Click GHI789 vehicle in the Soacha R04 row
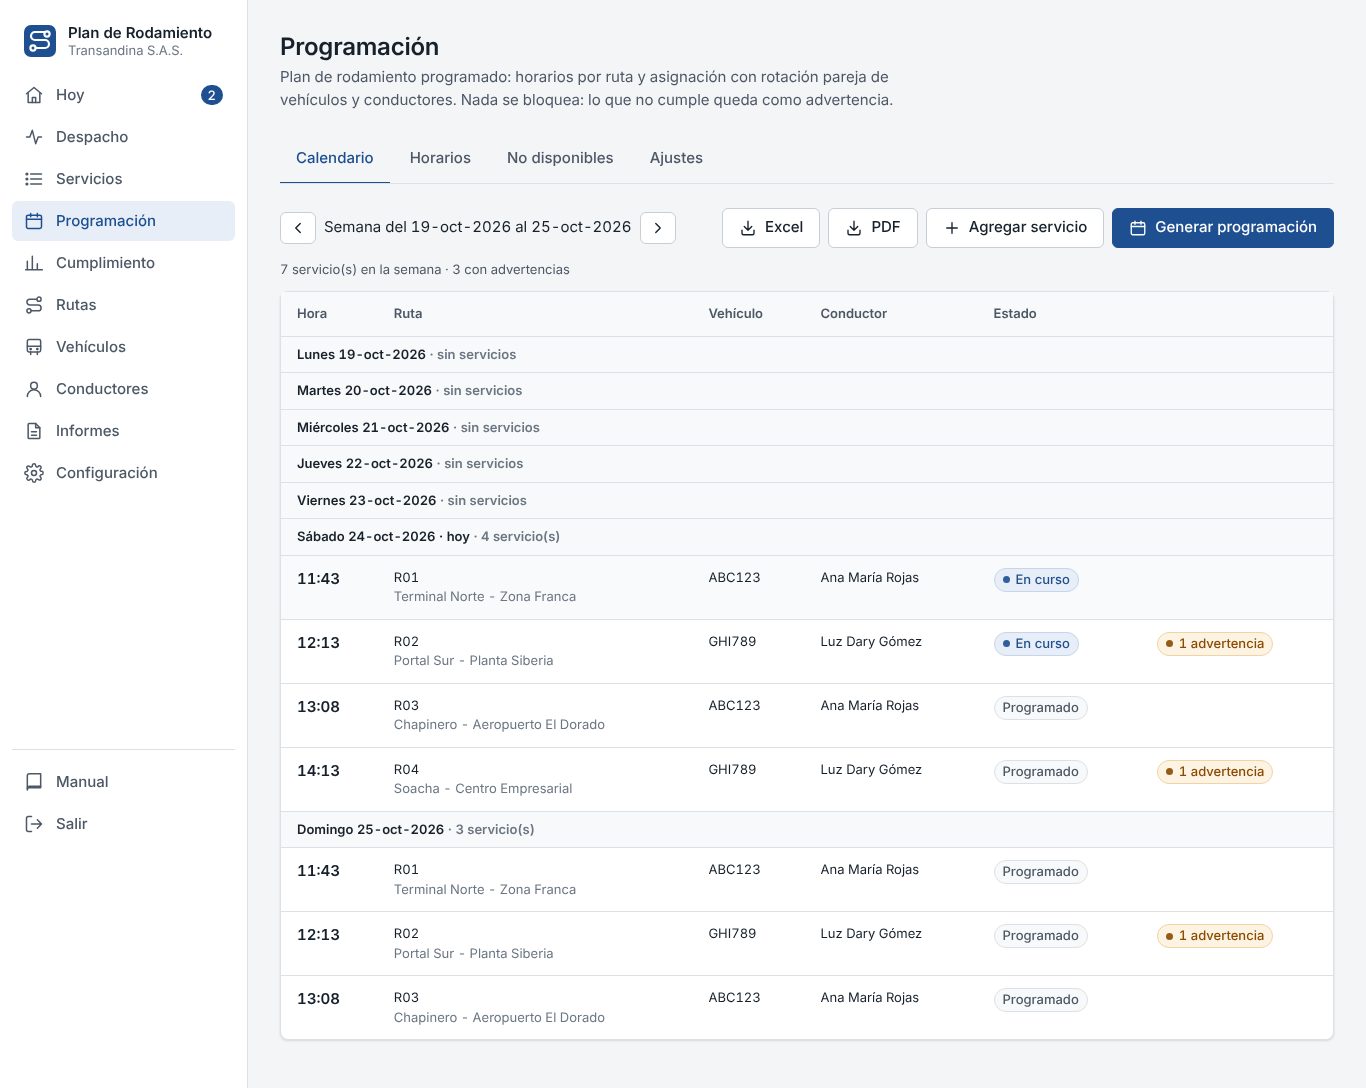Viewport: 1366px width, 1088px height. click(x=733, y=770)
